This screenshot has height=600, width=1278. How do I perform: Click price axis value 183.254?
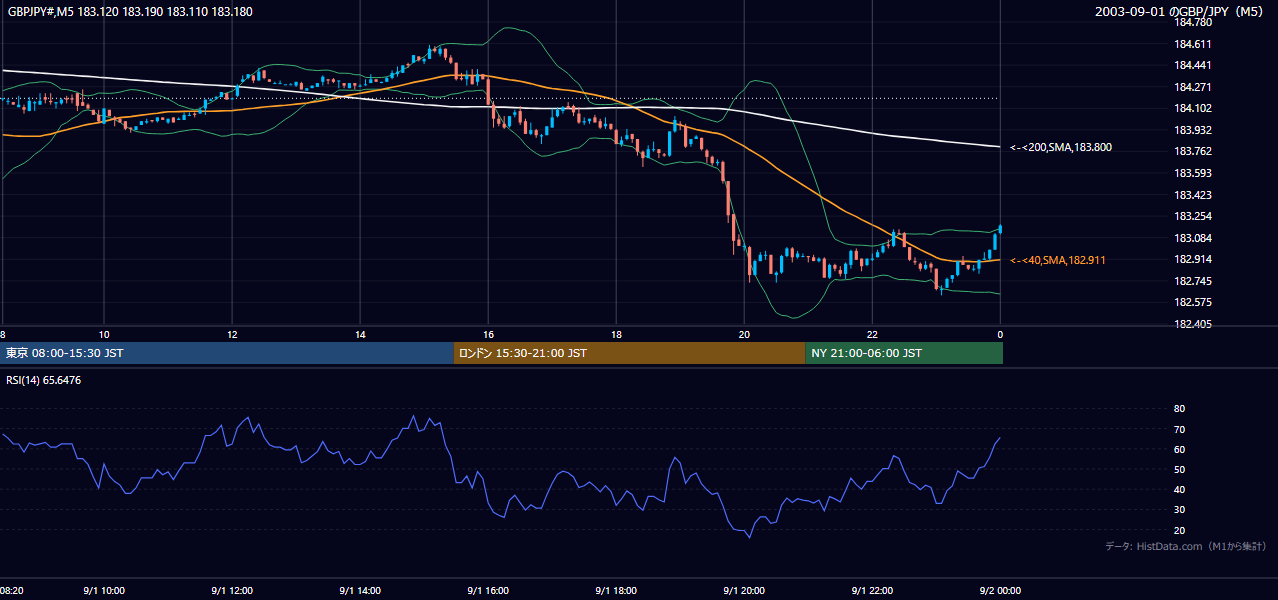click(x=1192, y=217)
